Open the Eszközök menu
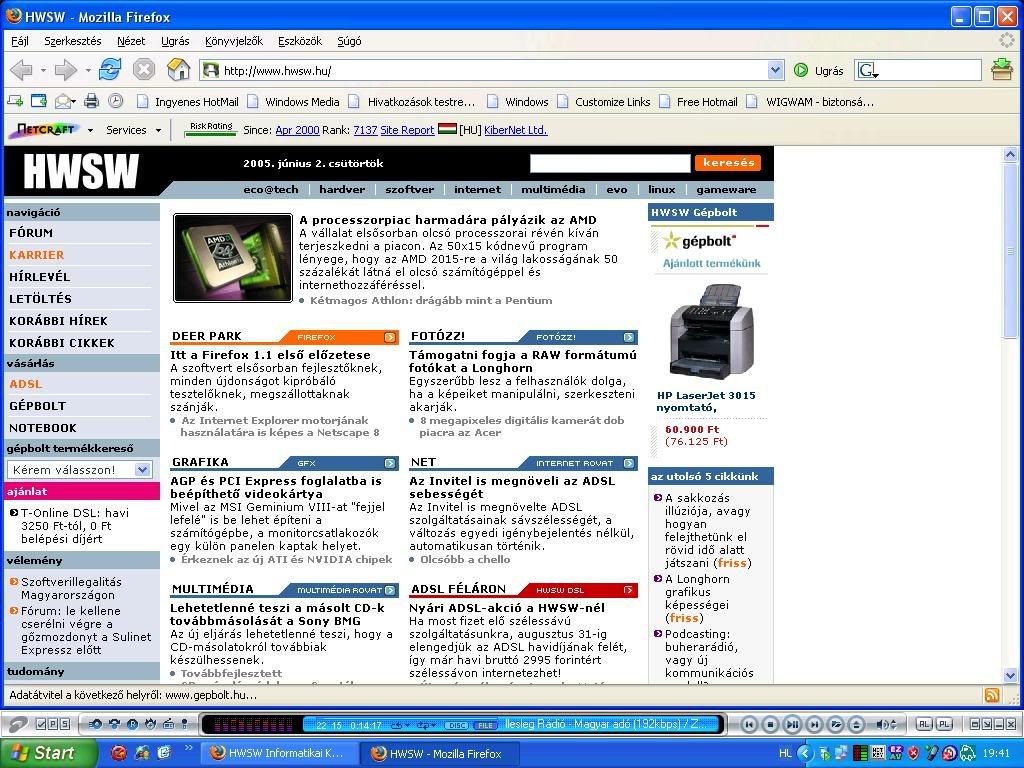1024x768 pixels. 300,41
